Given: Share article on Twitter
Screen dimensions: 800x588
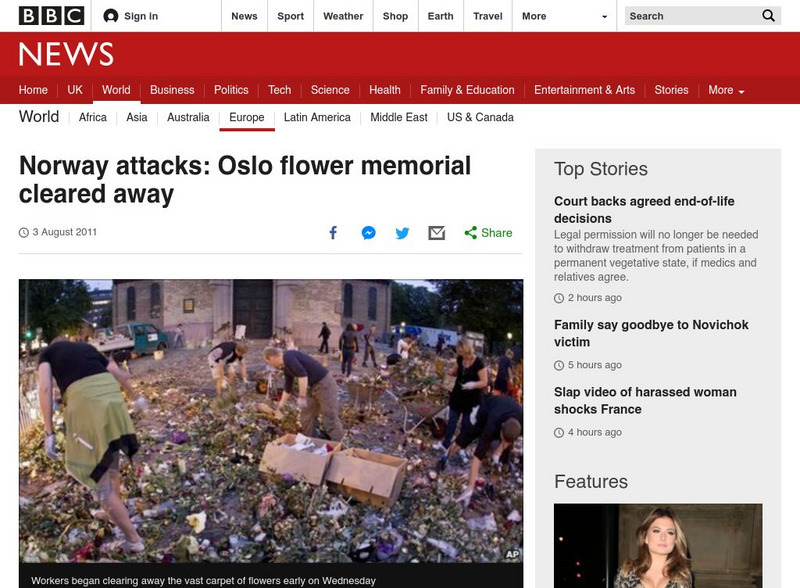Looking at the screenshot, I should pos(403,233).
